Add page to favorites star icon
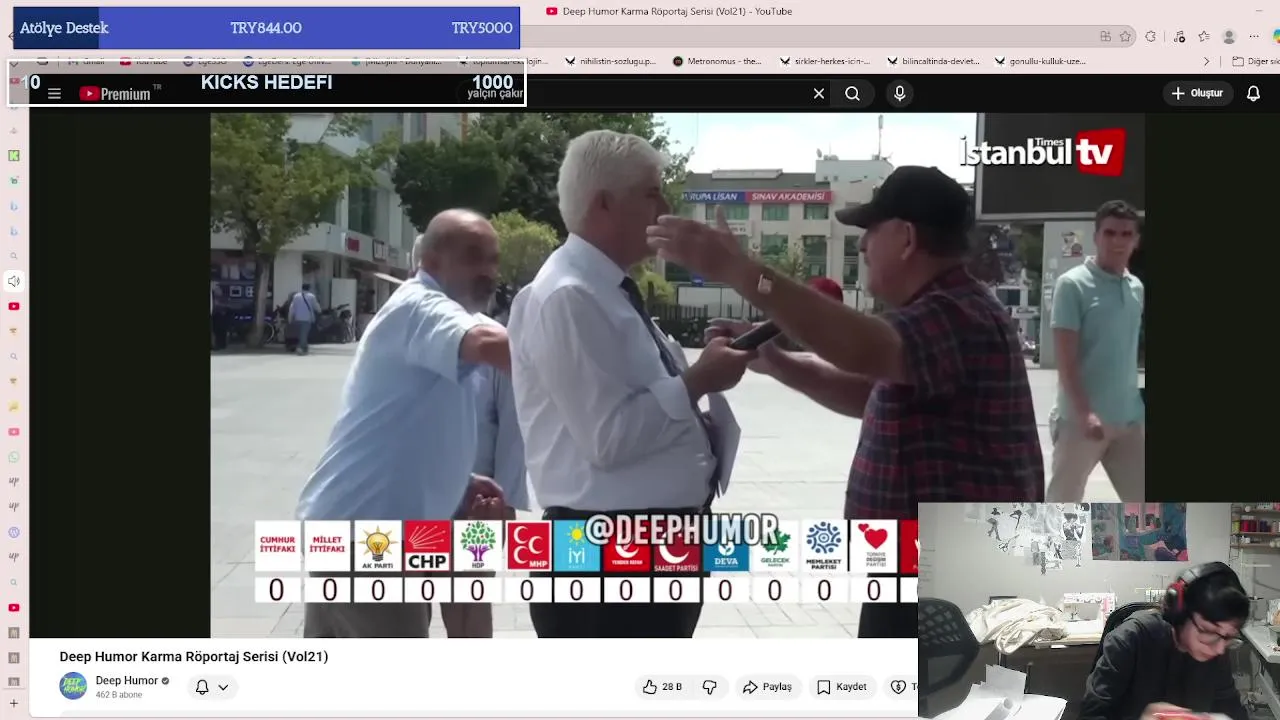Screen dimensions: 1280x720 coord(1126,36)
